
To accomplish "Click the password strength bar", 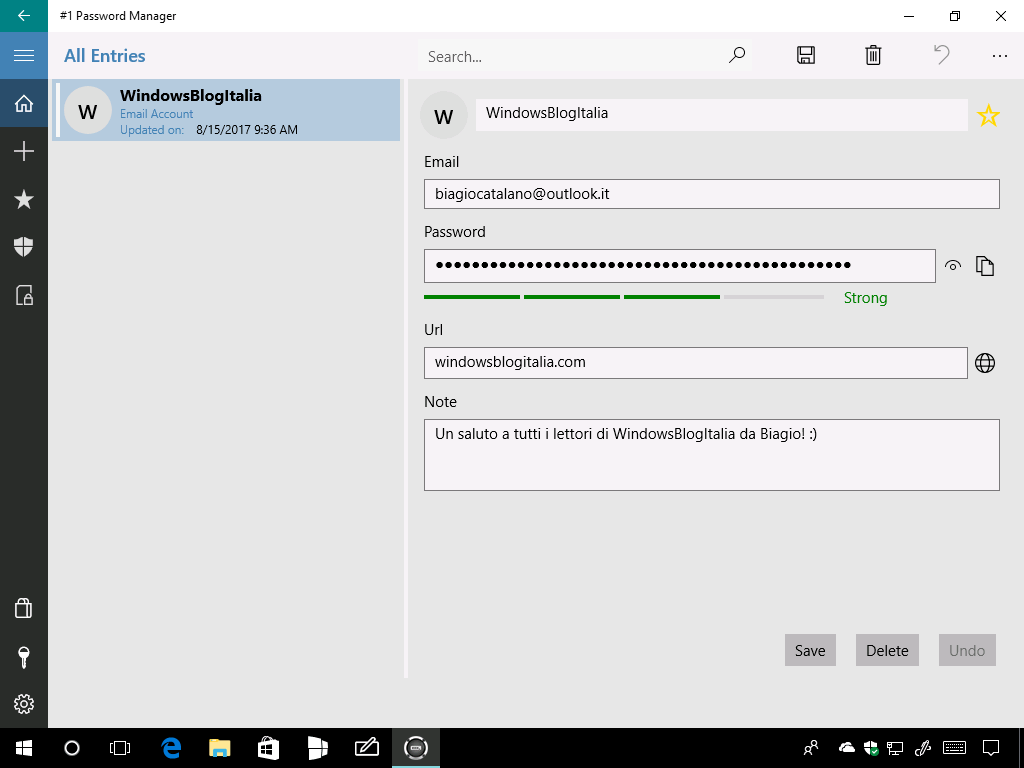I will click(624, 297).
